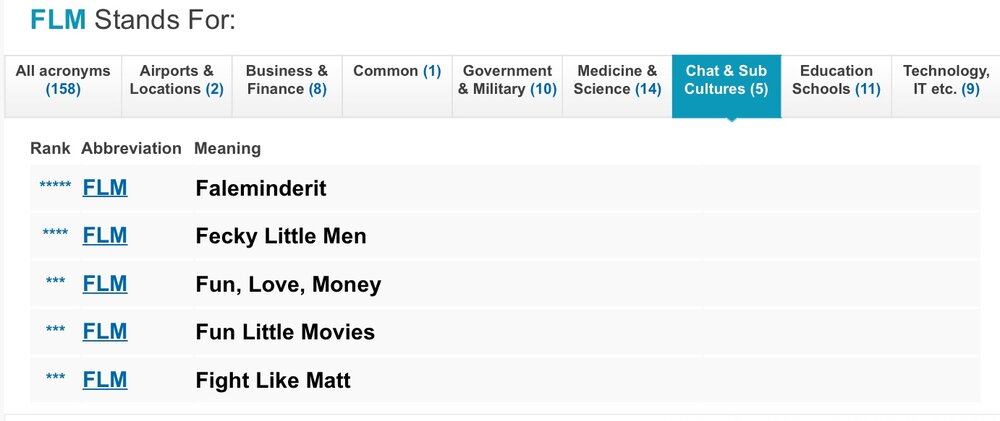This screenshot has width=1000, height=421.
Task: Follow FLM link for Fun, Love, Money
Action: pos(105,283)
